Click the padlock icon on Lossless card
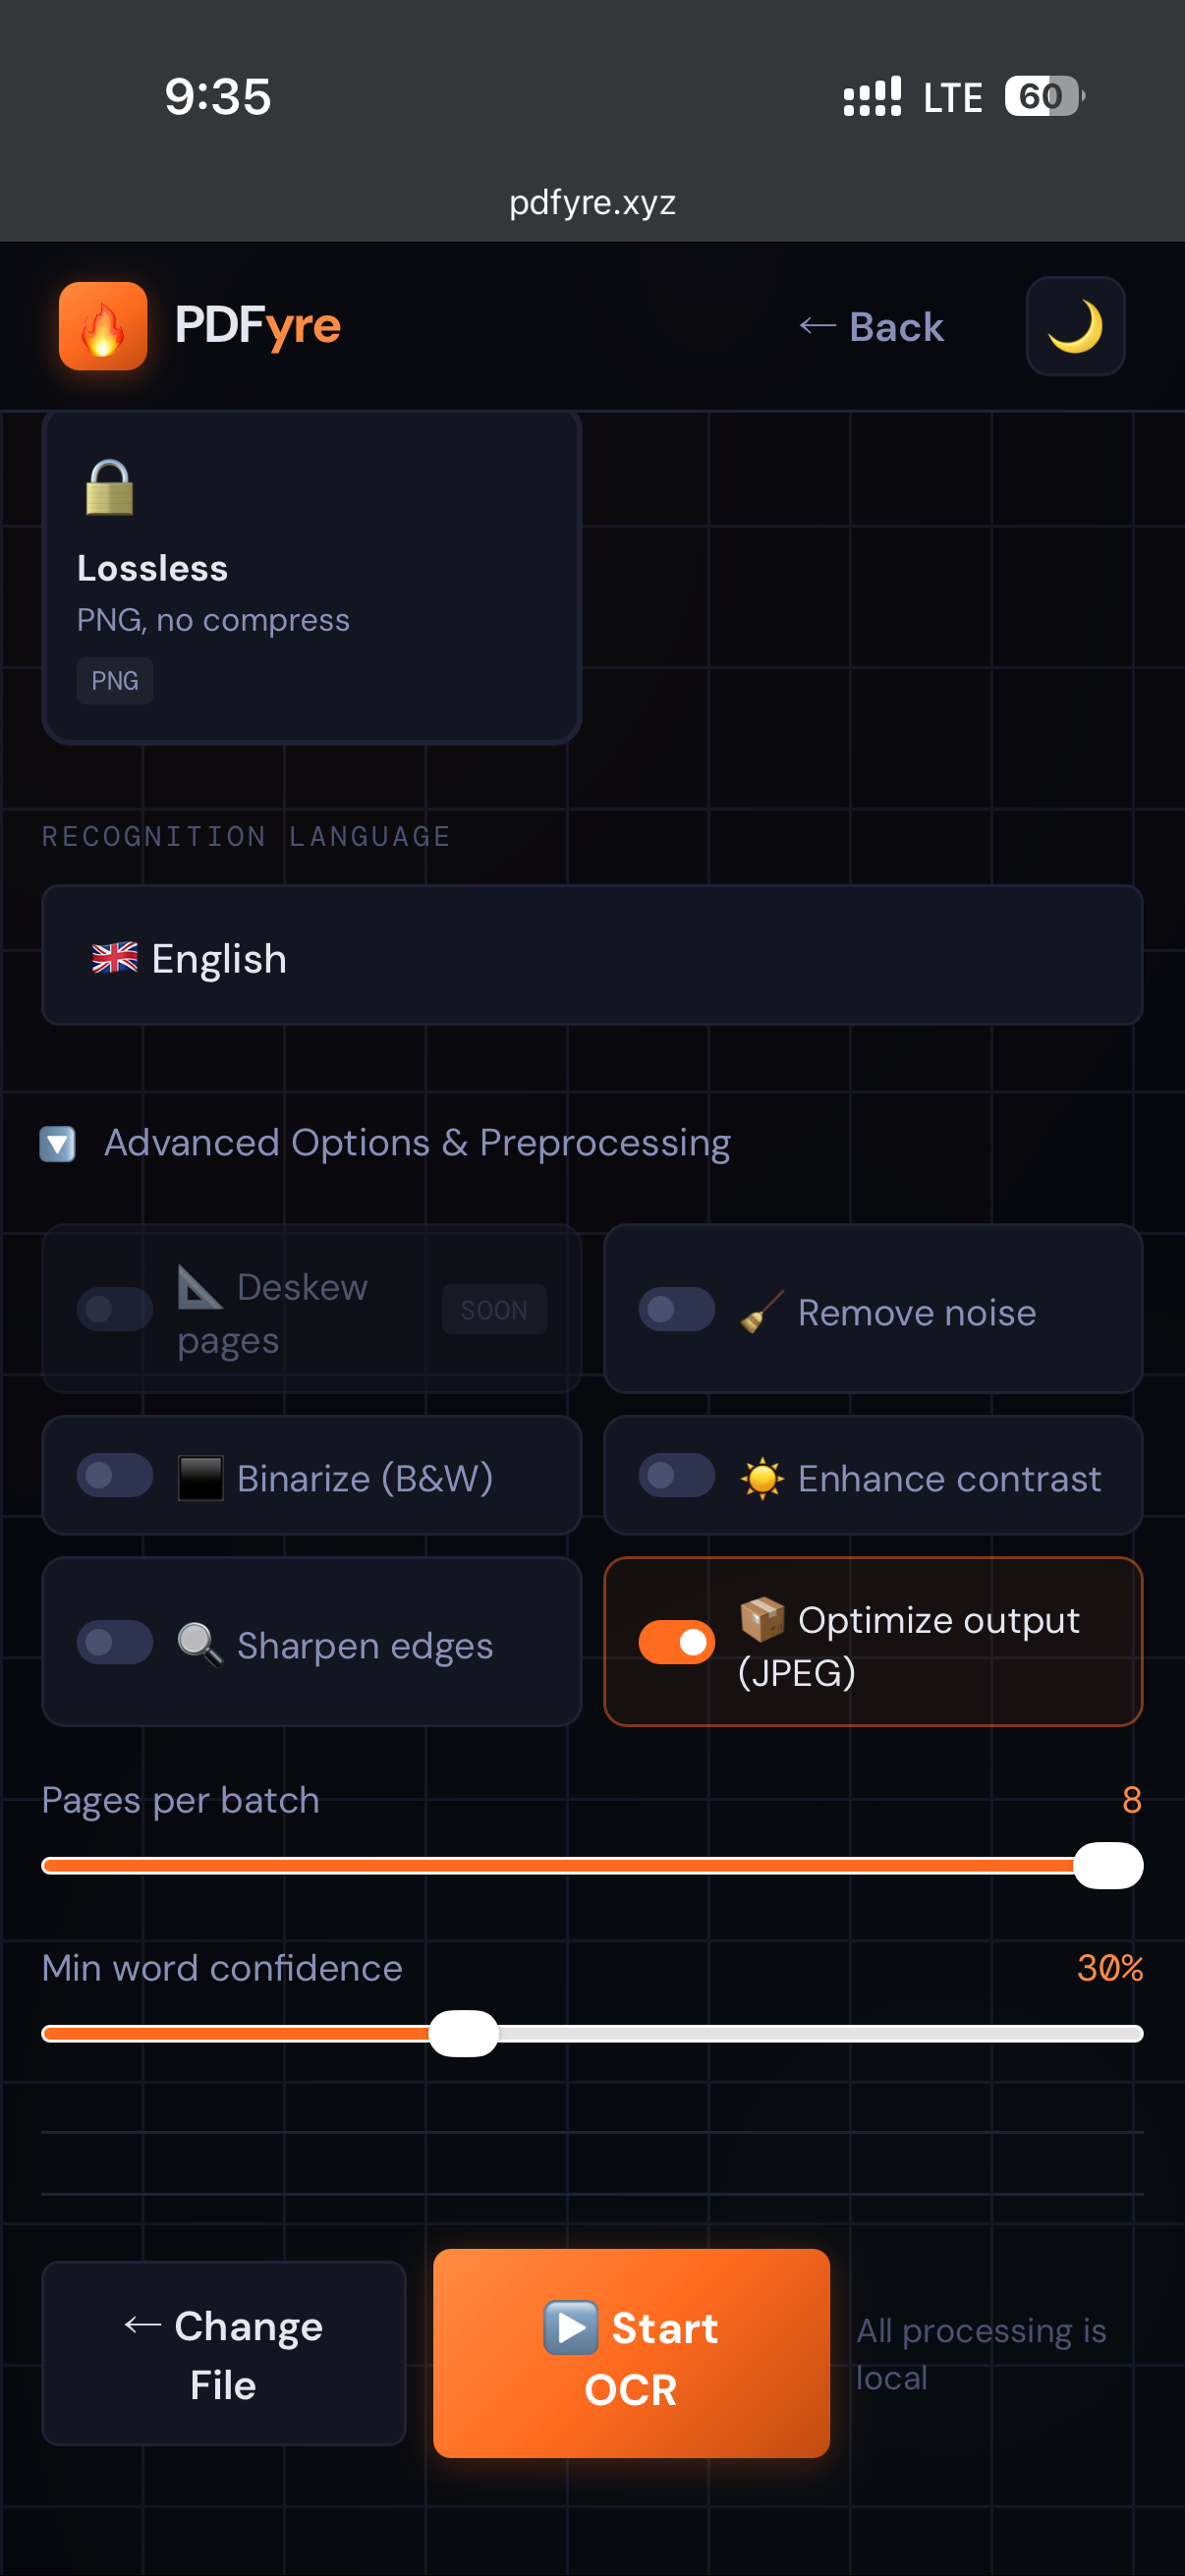This screenshot has width=1185, height=2576. click(109, 488)
